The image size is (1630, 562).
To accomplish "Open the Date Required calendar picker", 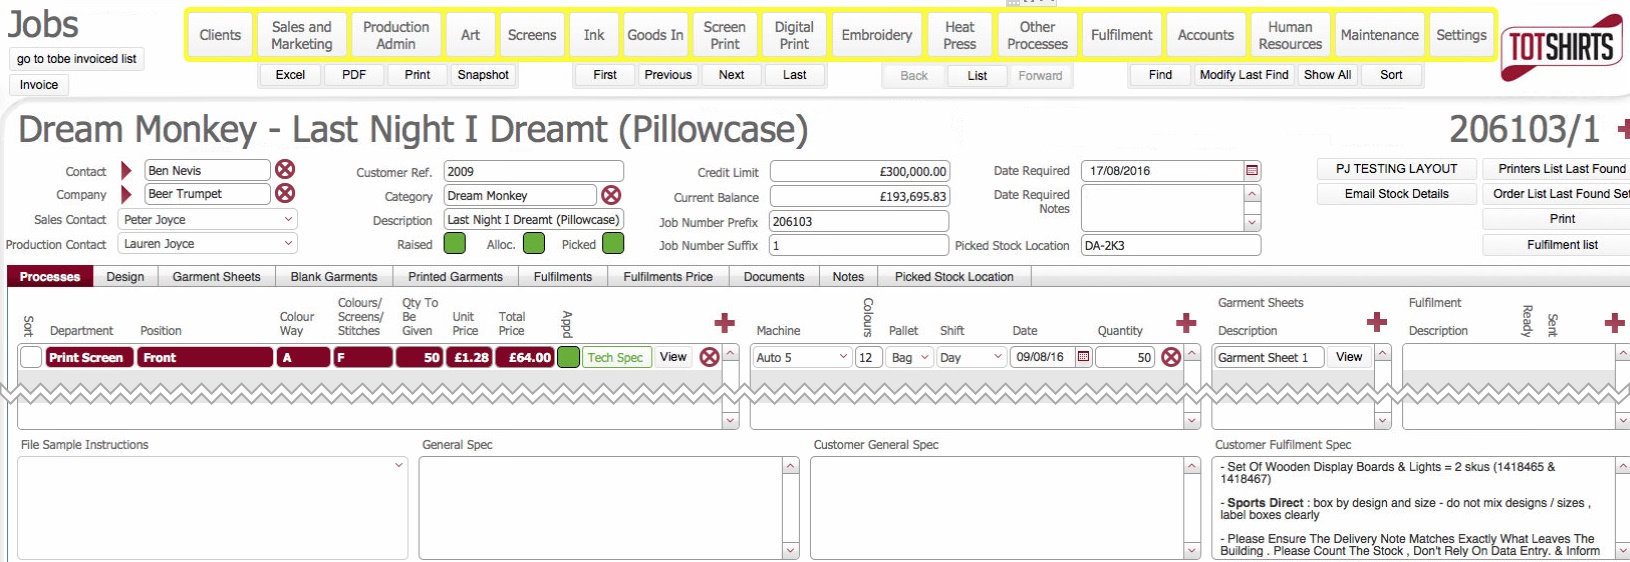I will (x=1252, y=171).
